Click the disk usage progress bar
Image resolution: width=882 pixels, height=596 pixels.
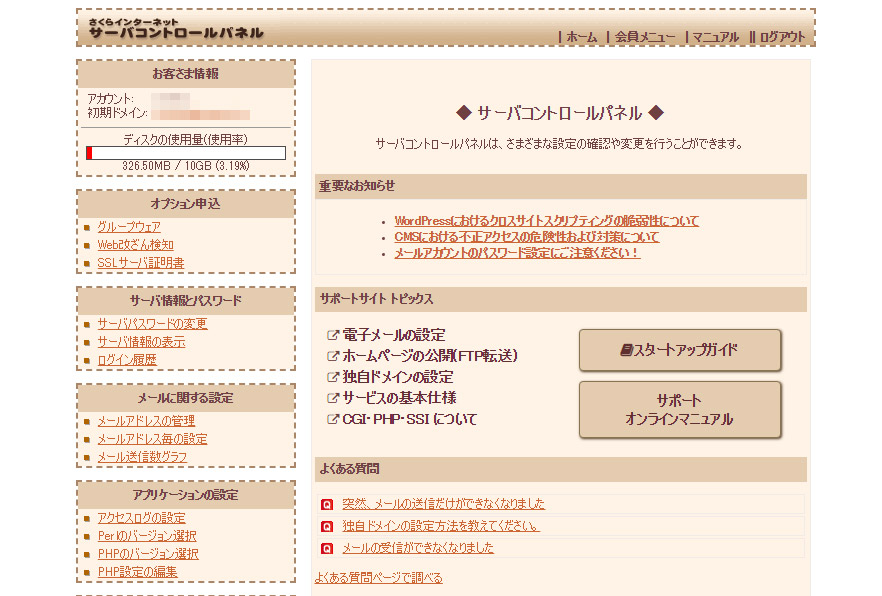186,153
